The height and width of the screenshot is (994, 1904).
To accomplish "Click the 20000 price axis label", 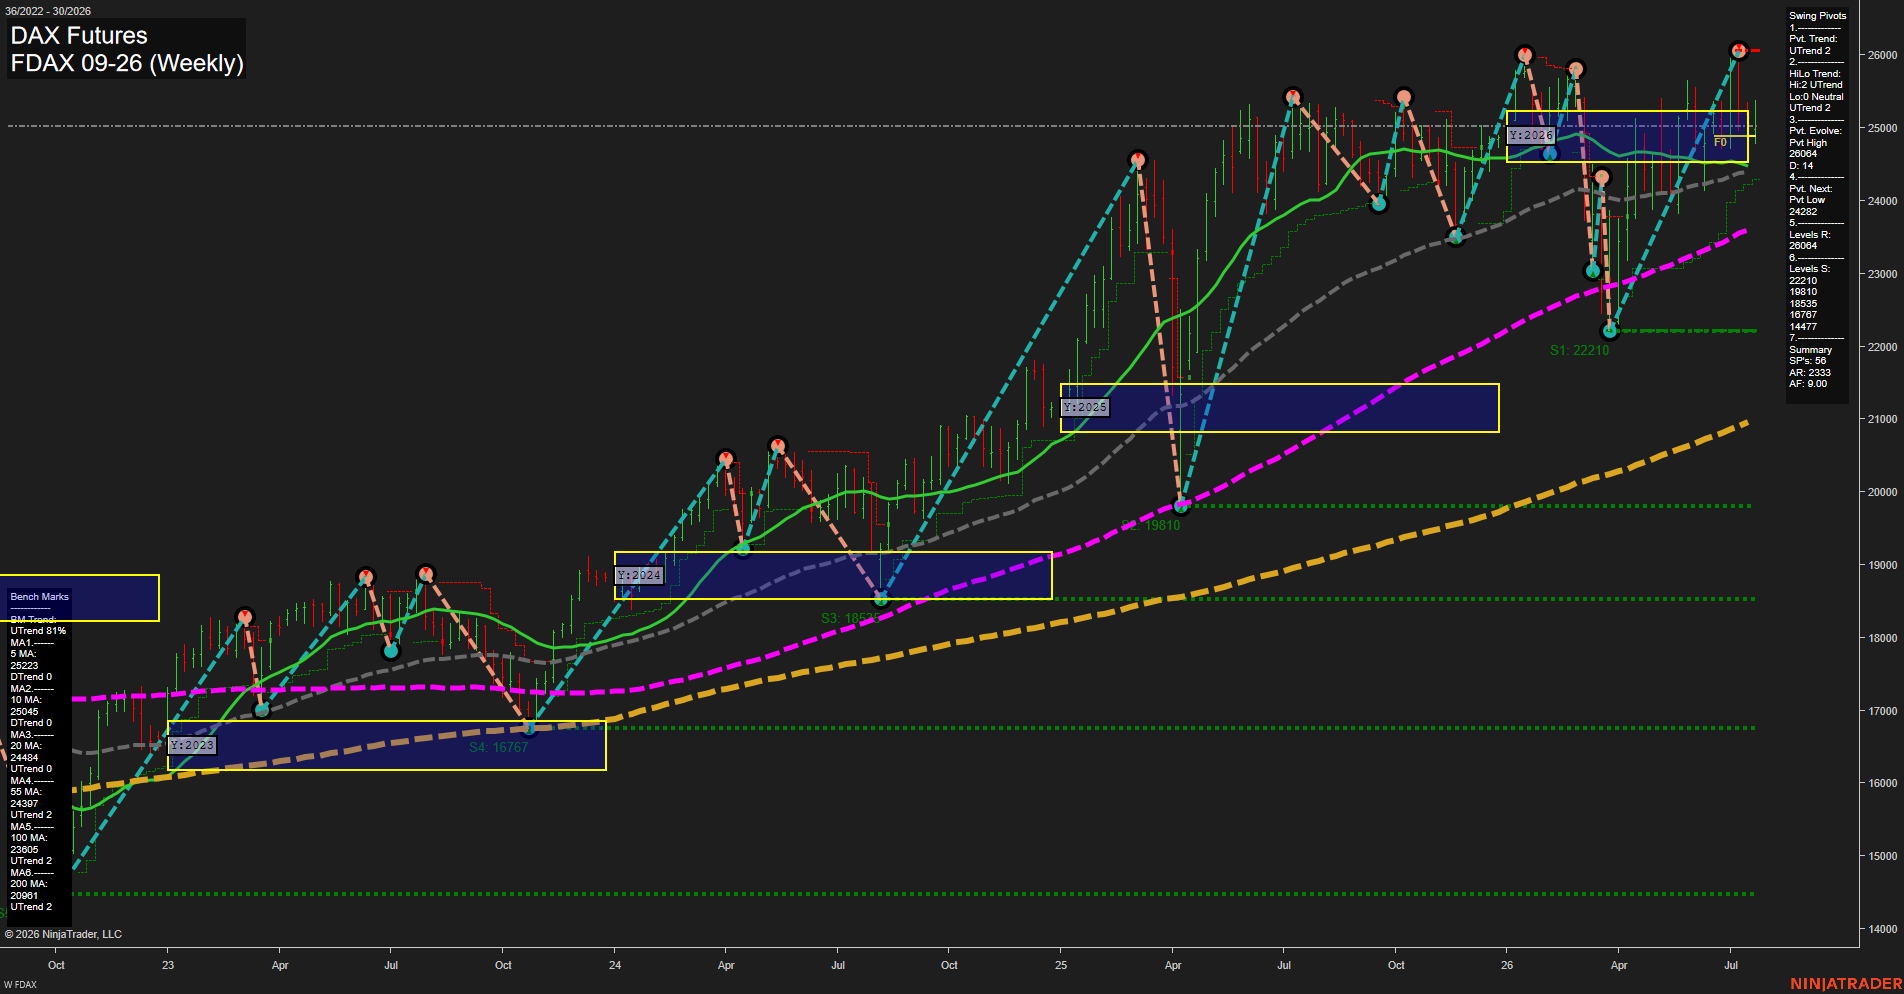I will pos(1882,492).
